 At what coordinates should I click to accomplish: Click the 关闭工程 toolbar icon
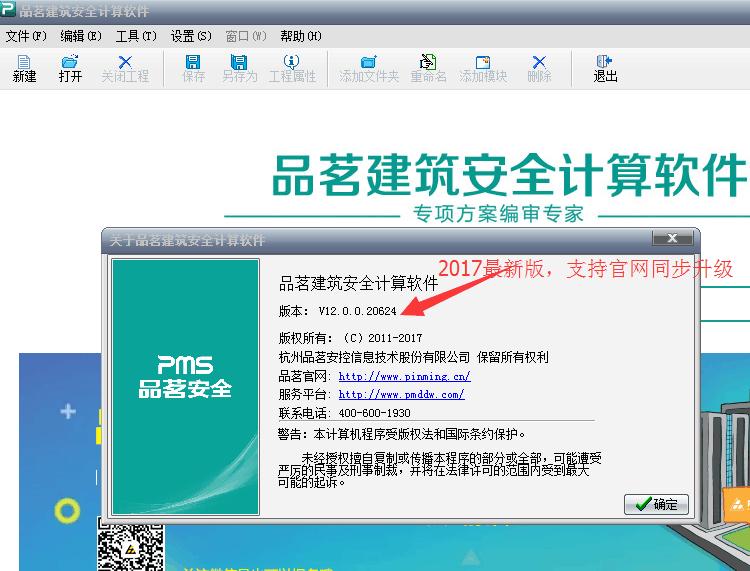125,68
